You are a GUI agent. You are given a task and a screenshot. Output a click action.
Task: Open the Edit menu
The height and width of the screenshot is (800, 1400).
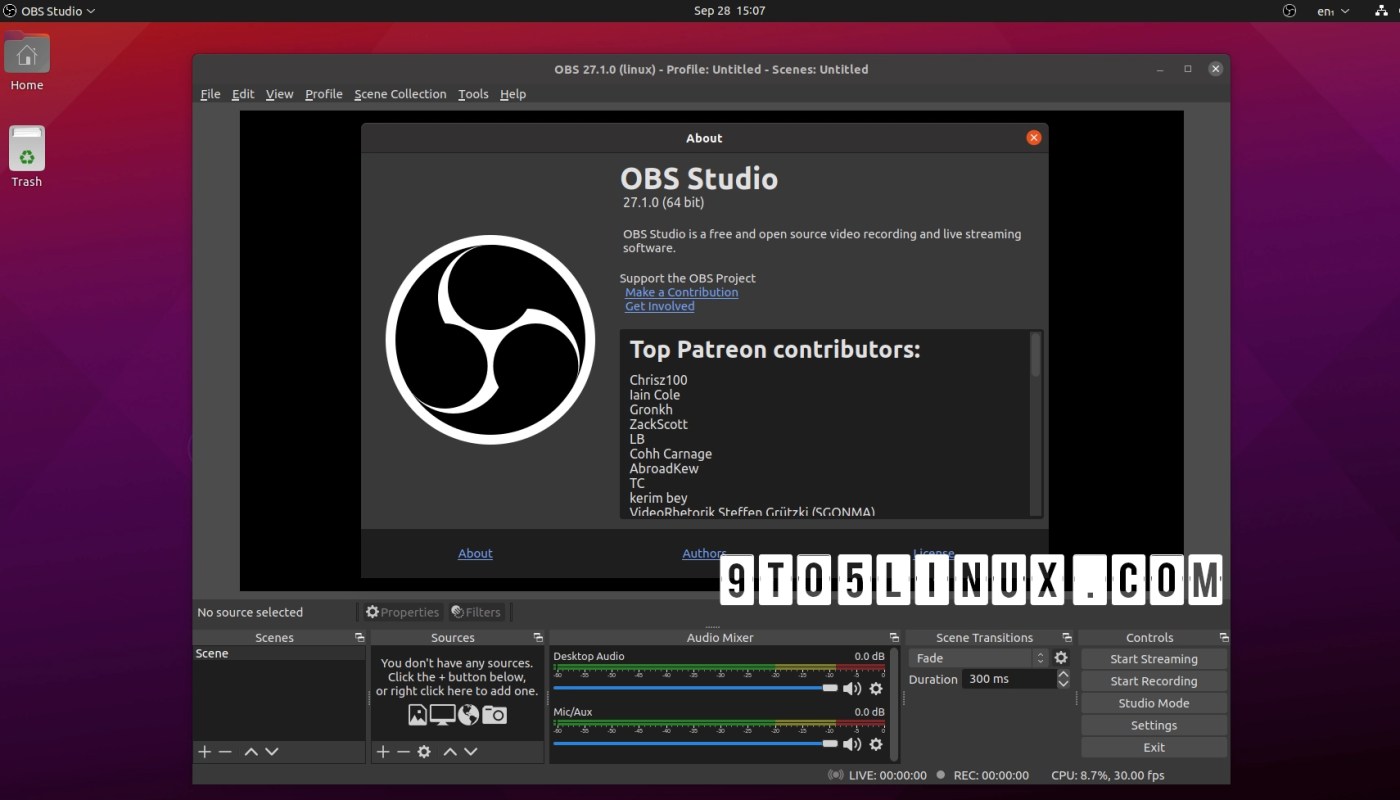pyautogui.click(x=243, y=94)
